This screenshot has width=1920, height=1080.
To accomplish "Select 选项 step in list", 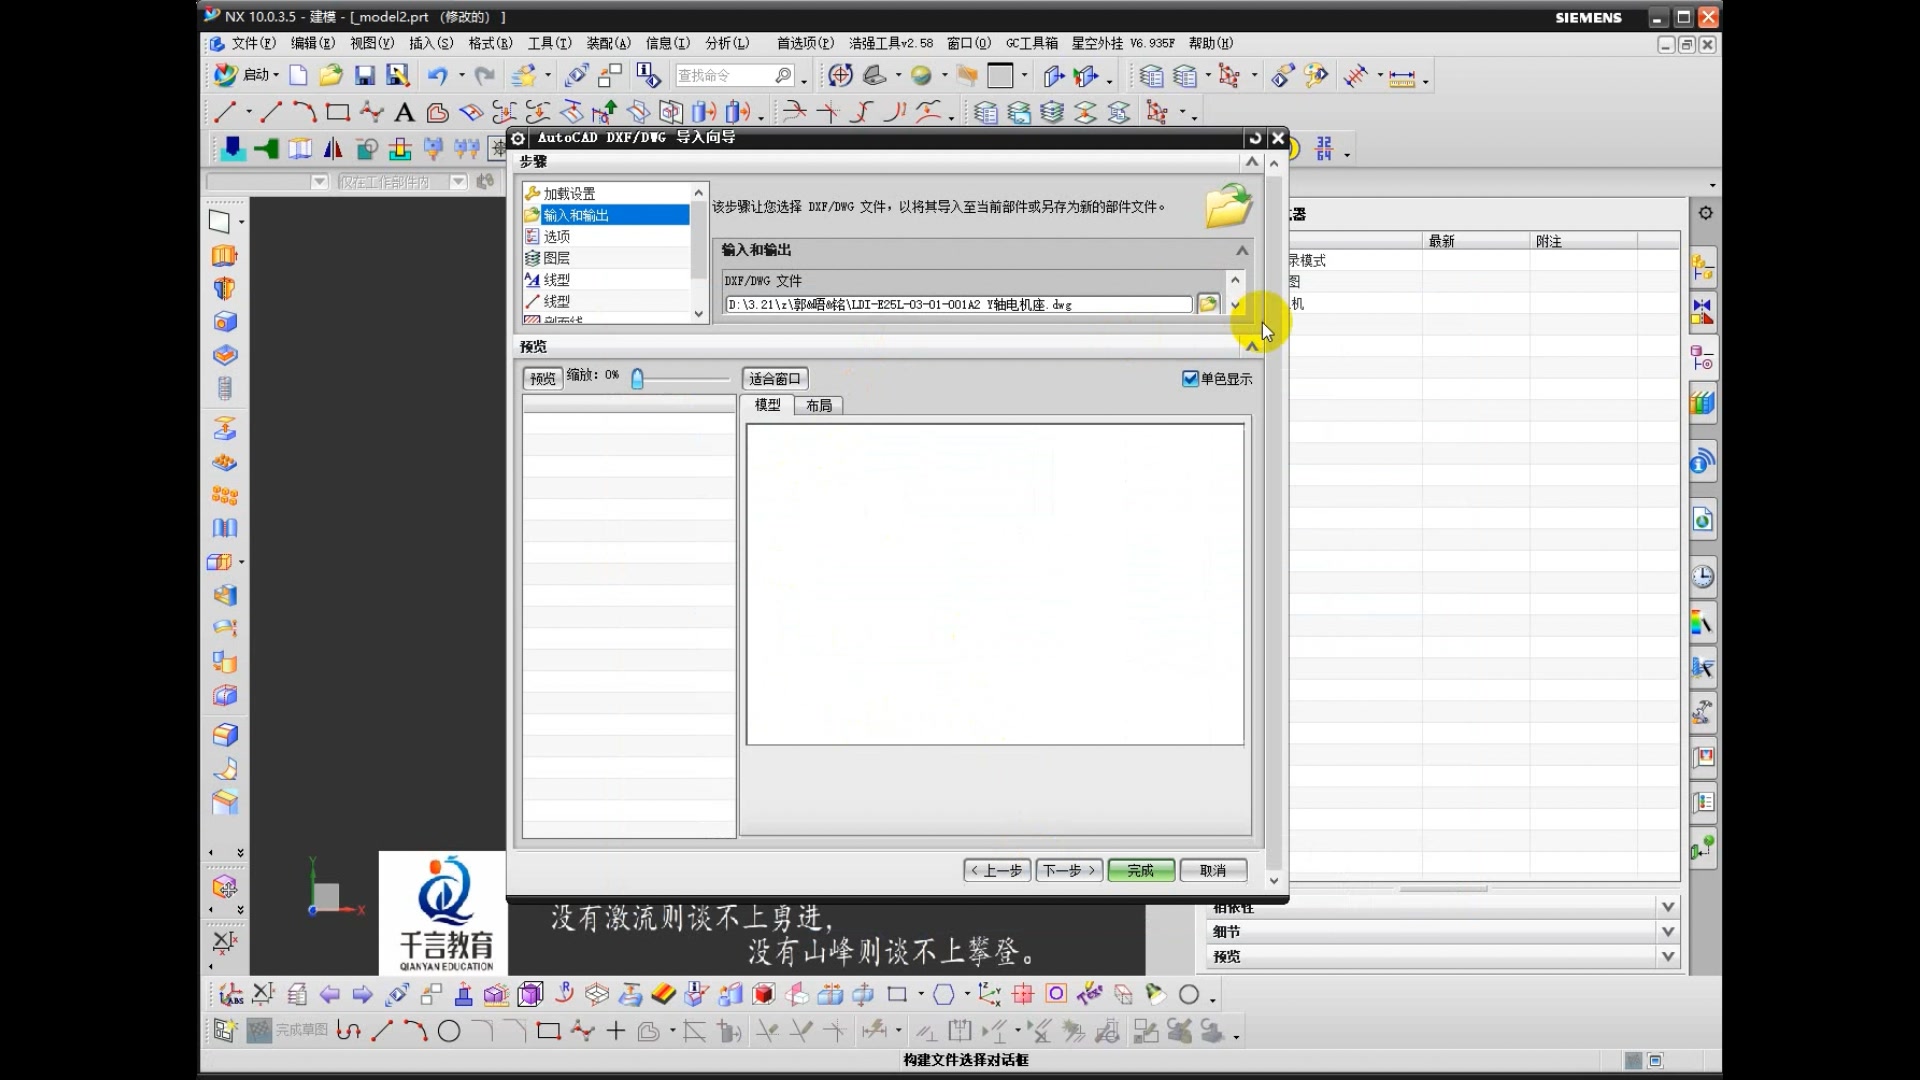I will 557,236.
